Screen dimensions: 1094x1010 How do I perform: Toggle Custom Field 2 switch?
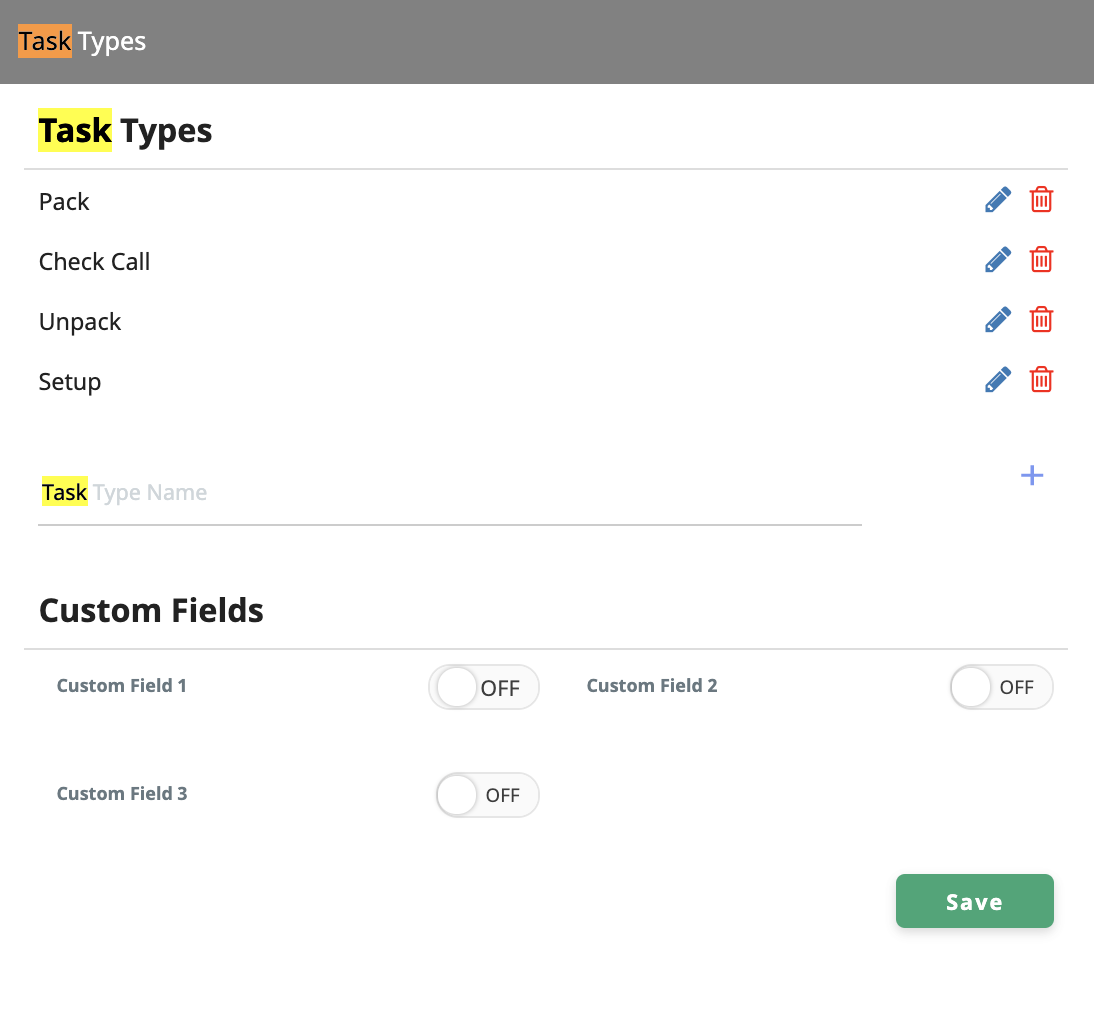(1001, 687)
